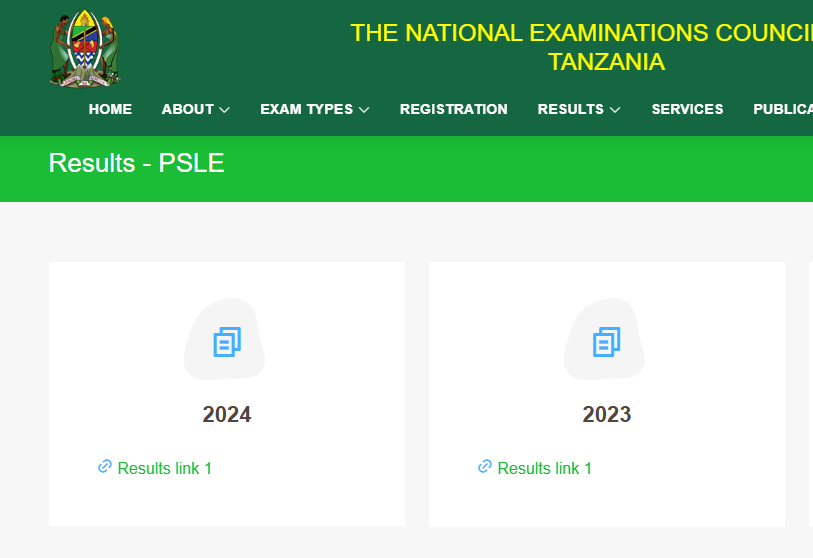813x558 pixels.
Task: Click the 2023 year heading
Action: click(x=607, y=414)
